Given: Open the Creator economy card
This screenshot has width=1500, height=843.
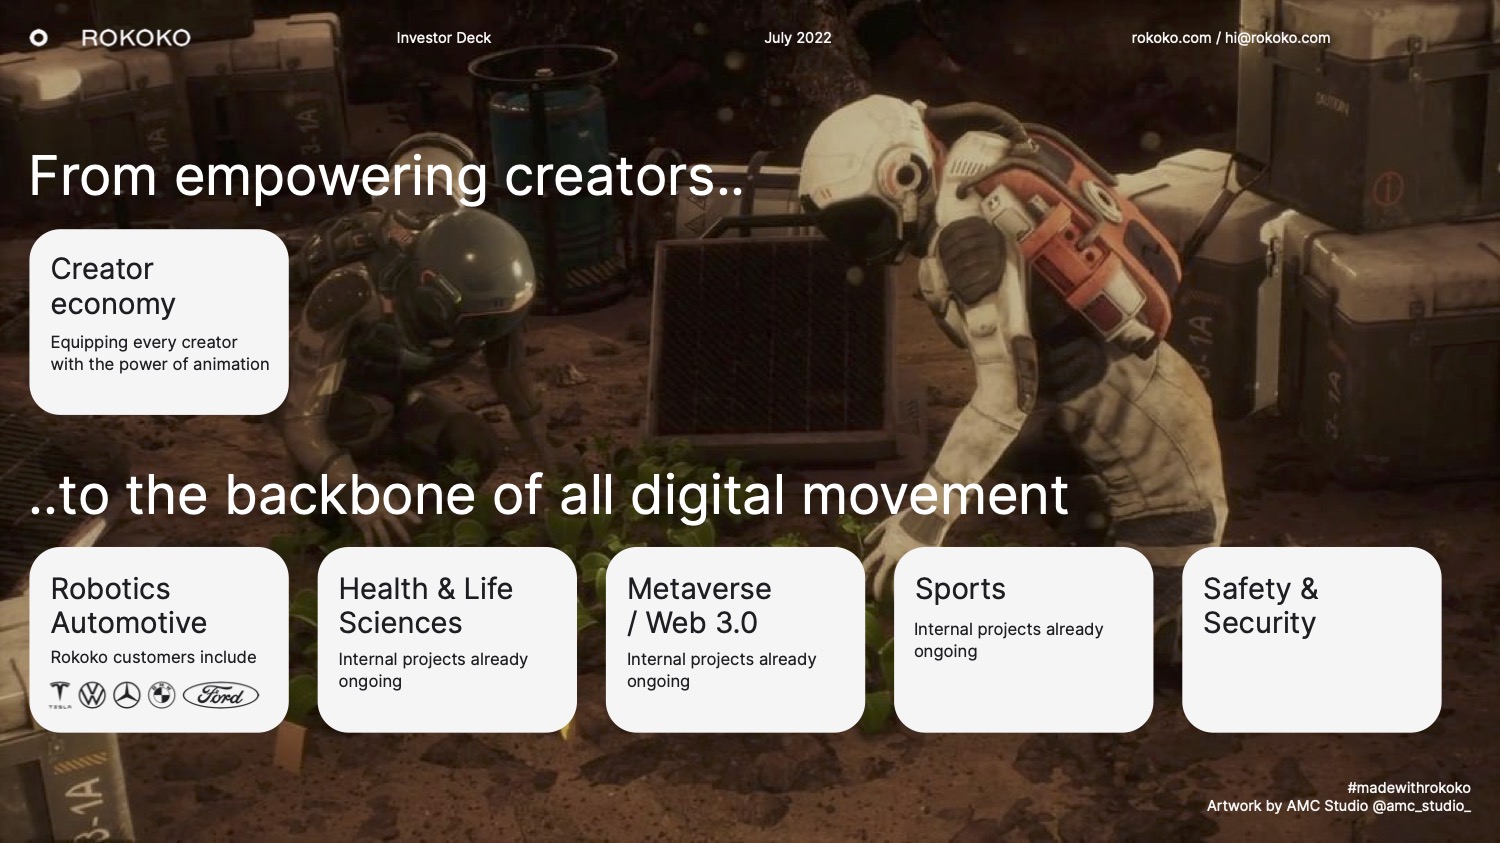Looking at the screenshot, I should point(159,322).
